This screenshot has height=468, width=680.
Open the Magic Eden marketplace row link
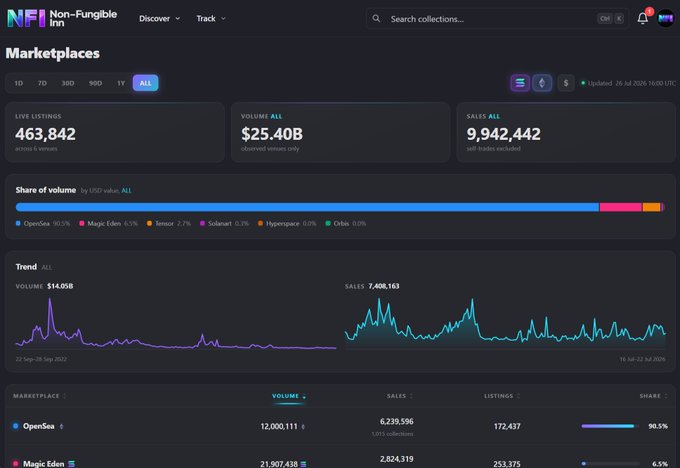43,464
